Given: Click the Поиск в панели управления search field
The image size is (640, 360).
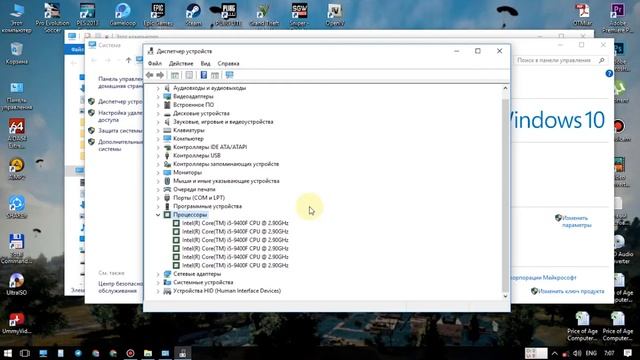Looking at the screenshot, I should [560, 60].
